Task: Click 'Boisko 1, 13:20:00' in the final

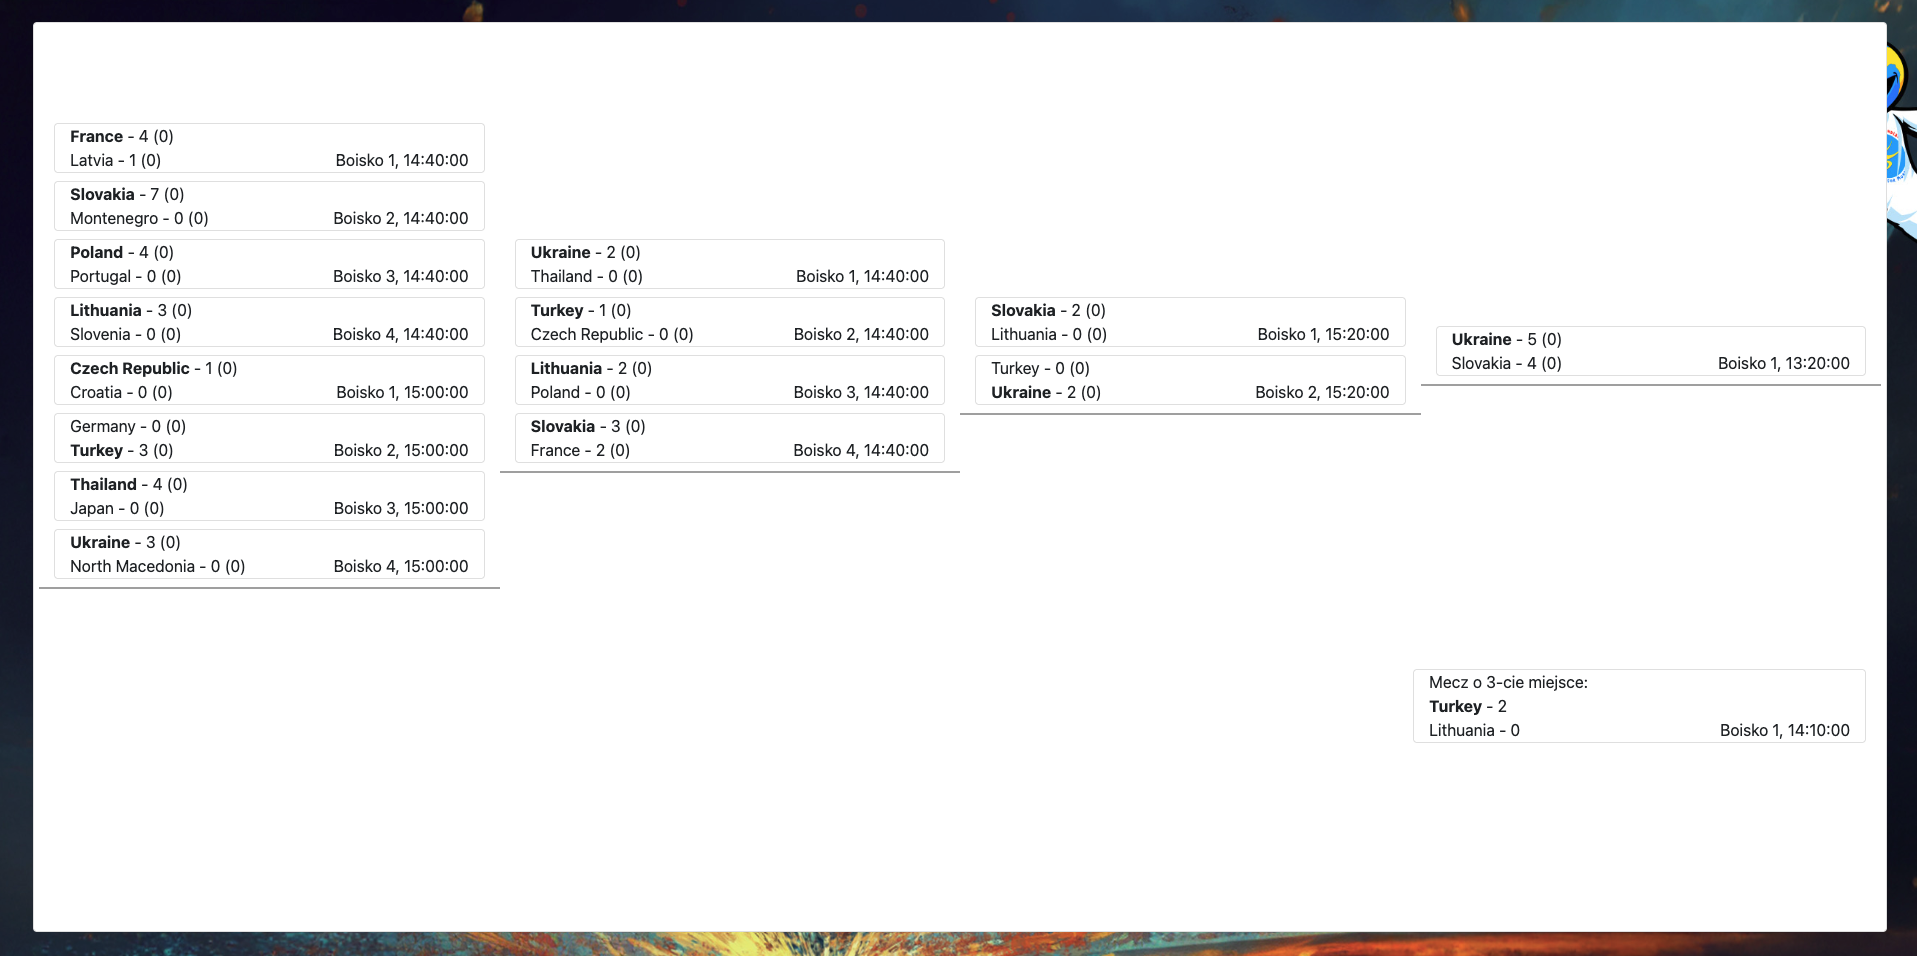Action: tap(1783, 363)
